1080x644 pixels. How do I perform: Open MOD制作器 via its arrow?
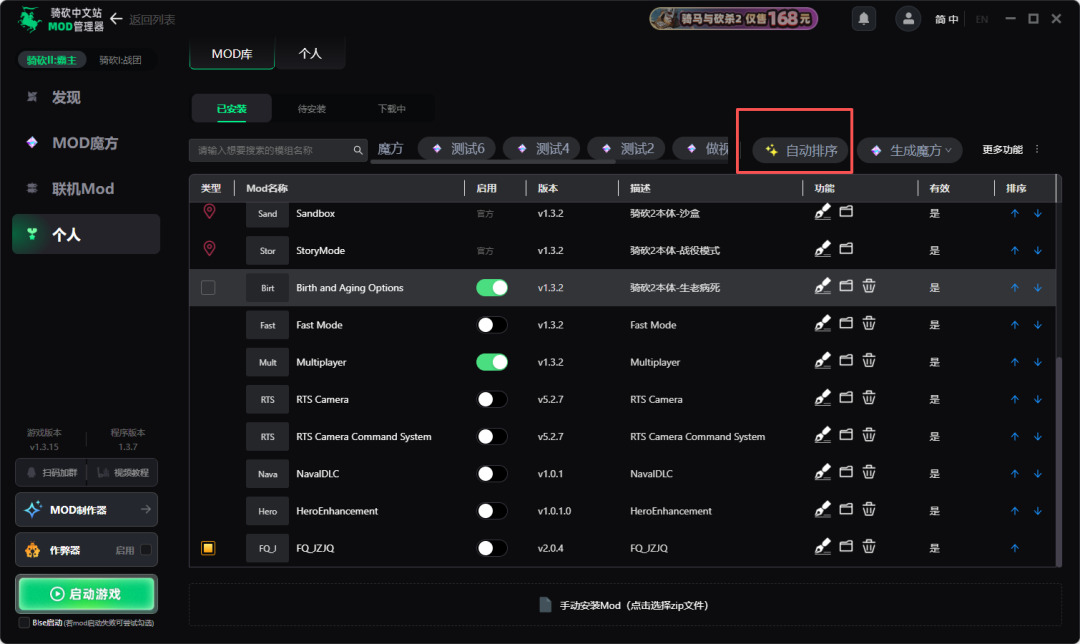click(x=145, y=510)
